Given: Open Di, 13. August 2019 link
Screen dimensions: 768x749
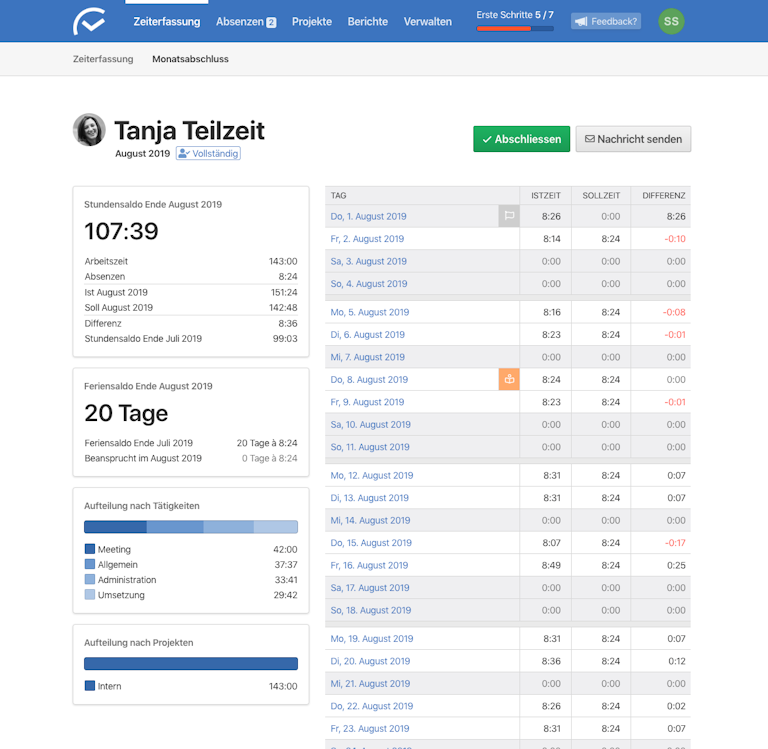Looking at the screenshot, I should click(x=369, y=498).
